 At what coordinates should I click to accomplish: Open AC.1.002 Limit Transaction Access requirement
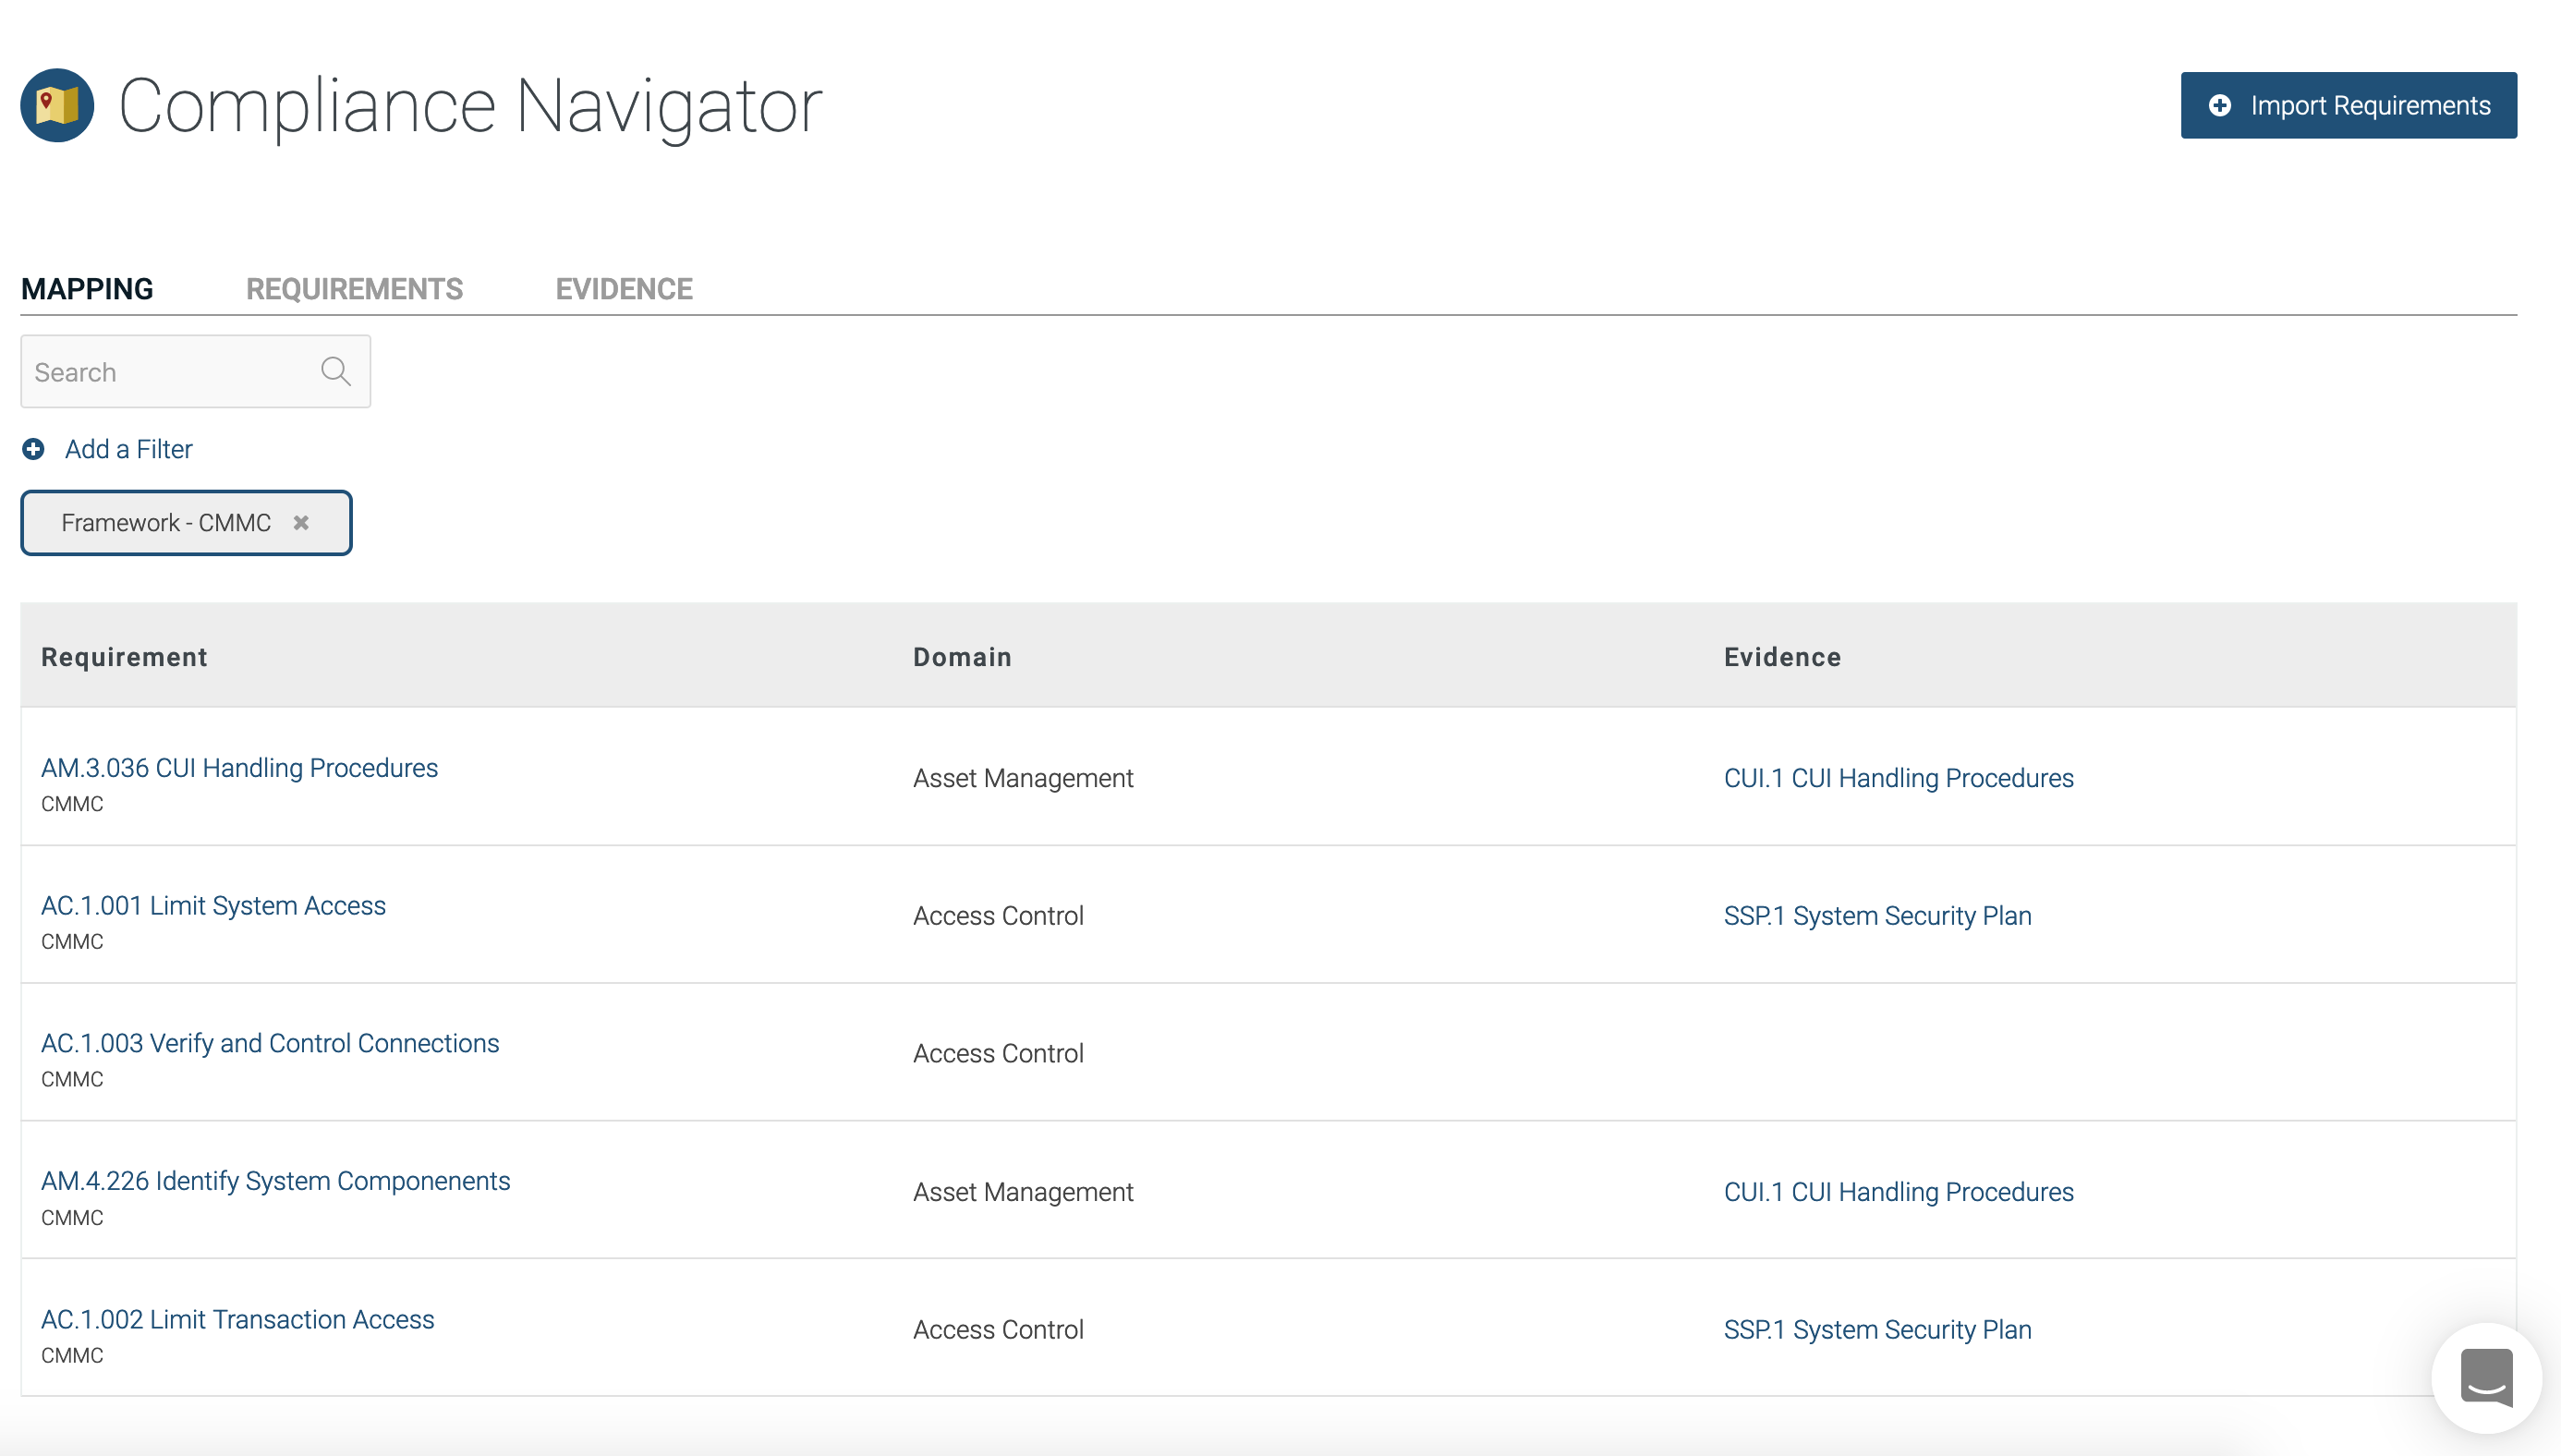(237, 1318)
